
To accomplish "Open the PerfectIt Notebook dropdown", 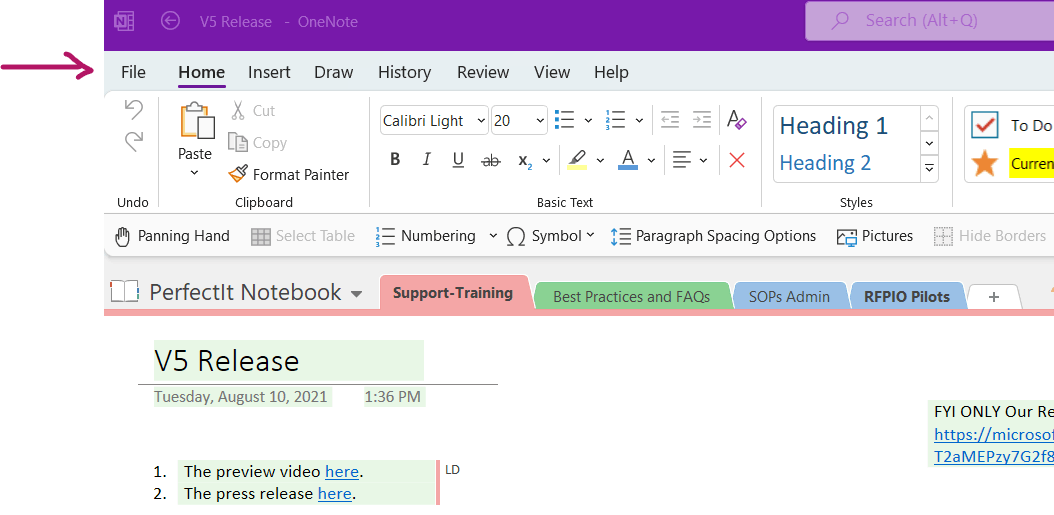I will pos(357,294).
